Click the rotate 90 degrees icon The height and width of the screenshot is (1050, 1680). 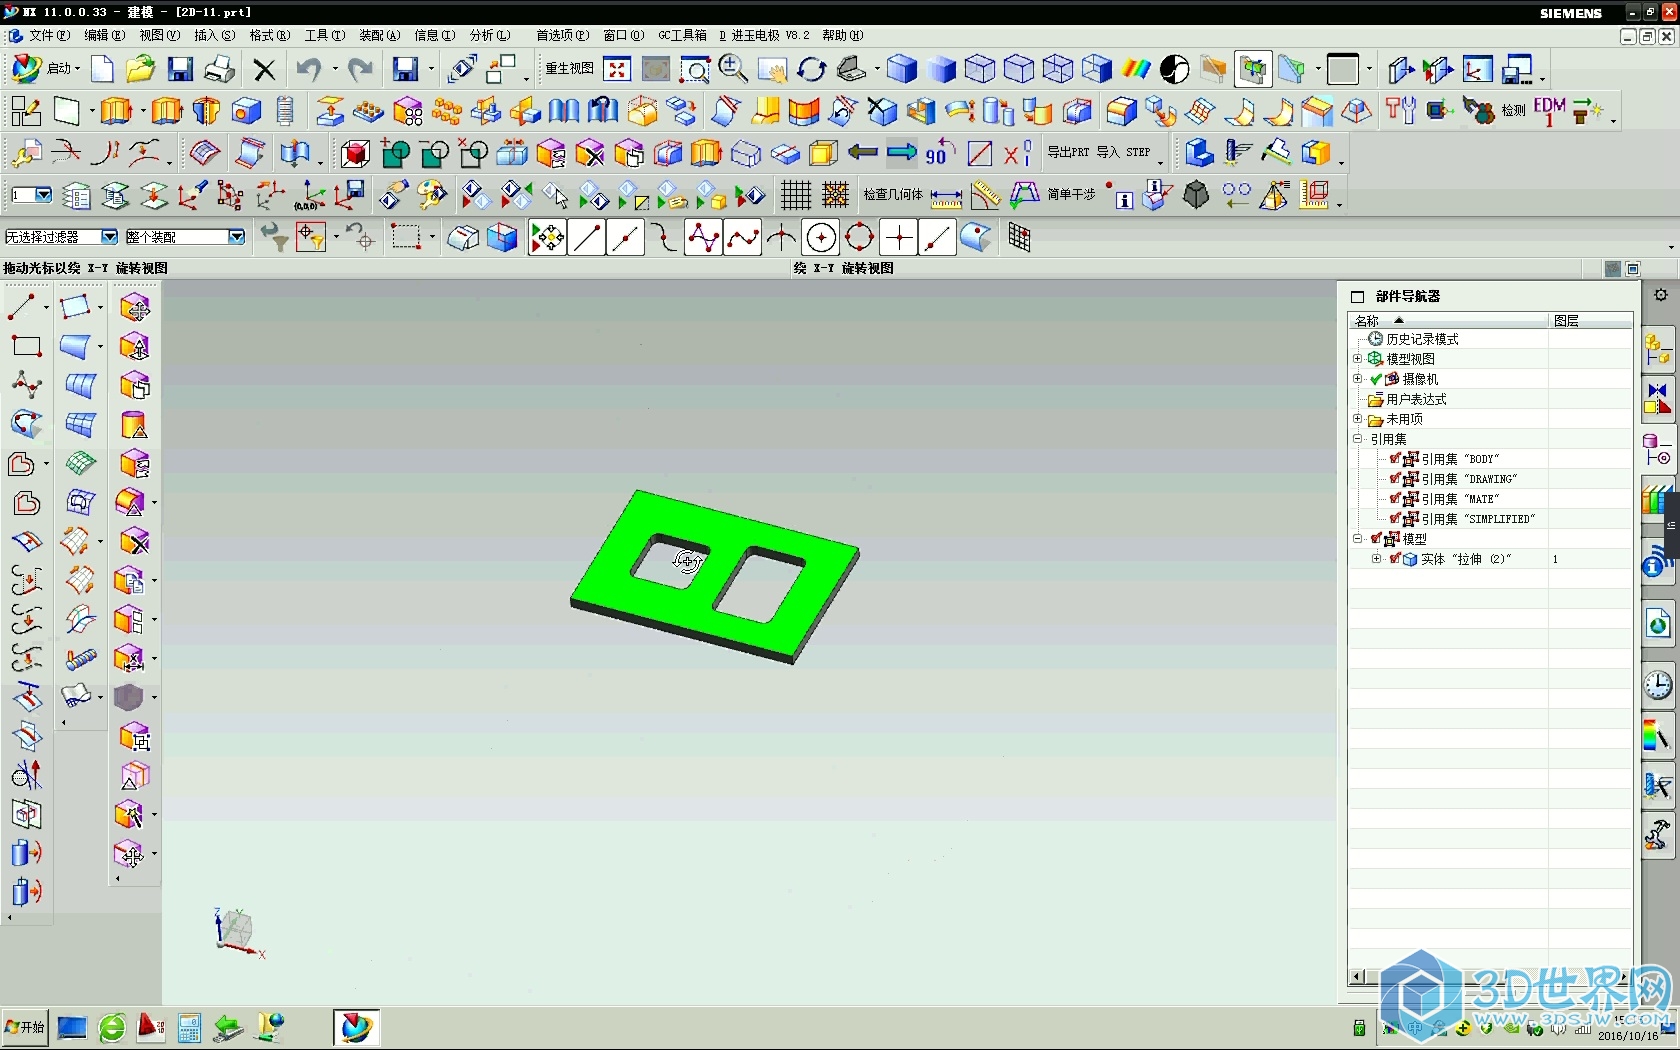(940, 153)
